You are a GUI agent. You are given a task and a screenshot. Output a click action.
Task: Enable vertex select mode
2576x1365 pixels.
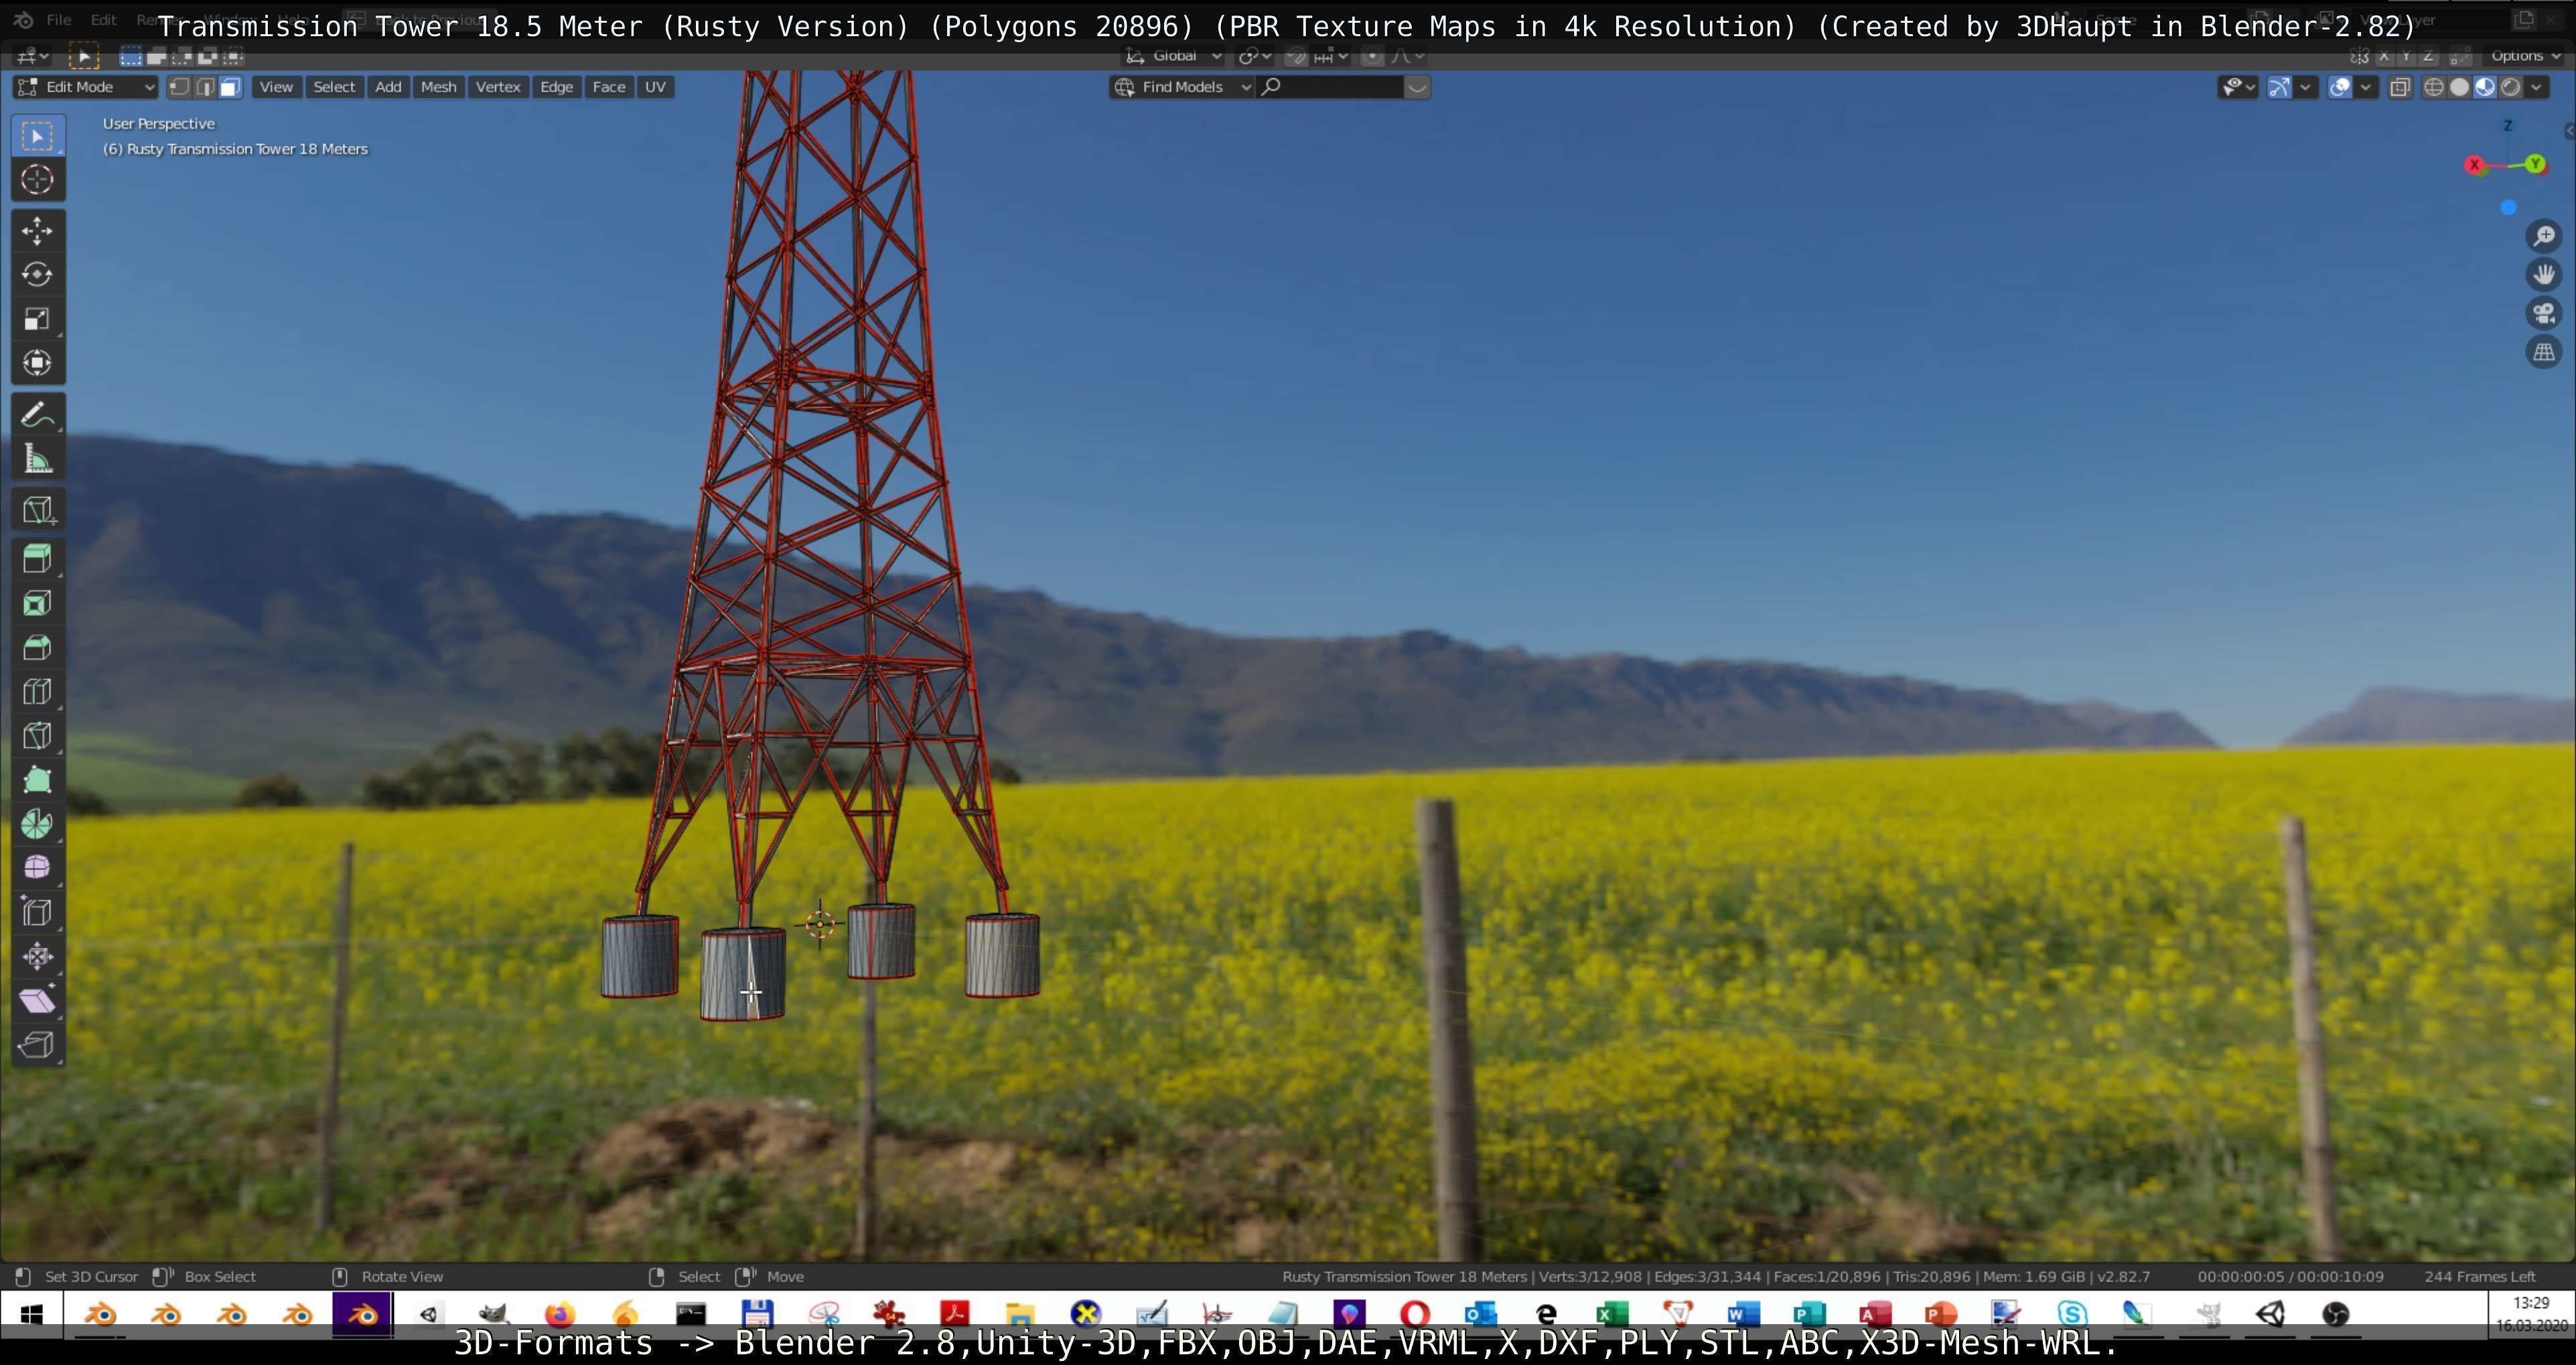coord(179,87)
